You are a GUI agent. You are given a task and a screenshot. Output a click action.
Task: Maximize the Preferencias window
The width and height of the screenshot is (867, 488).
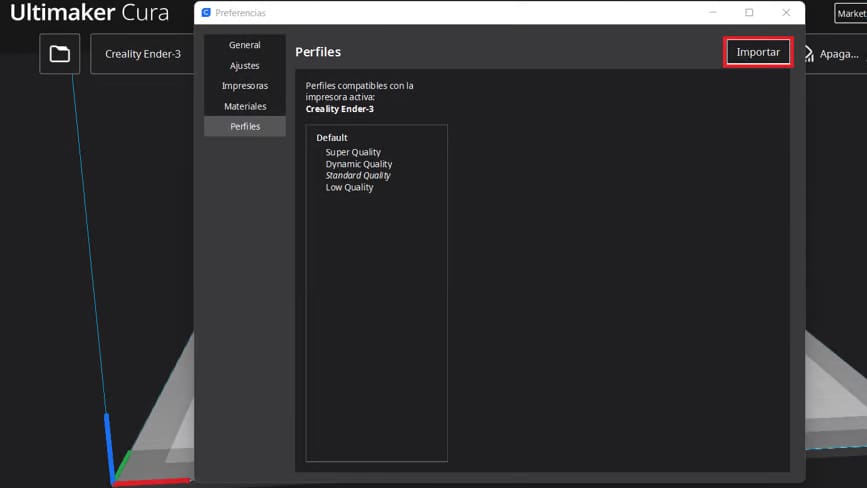749,12
